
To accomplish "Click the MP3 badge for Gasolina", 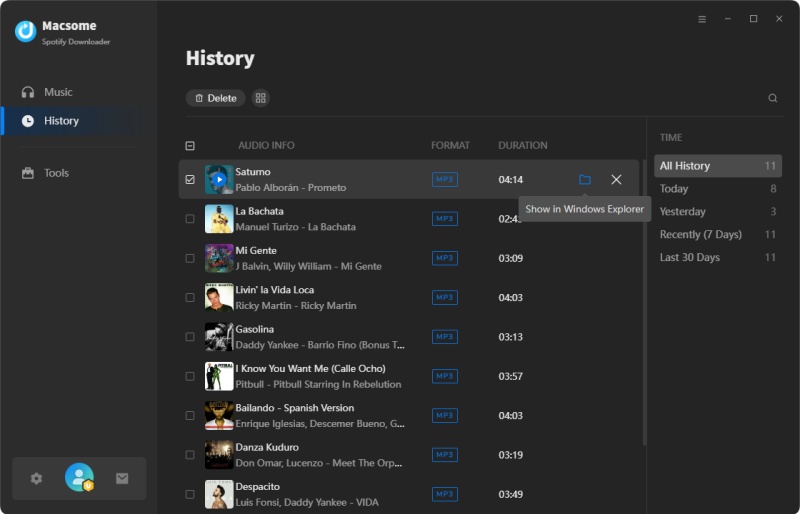I will tap(444, 337).
